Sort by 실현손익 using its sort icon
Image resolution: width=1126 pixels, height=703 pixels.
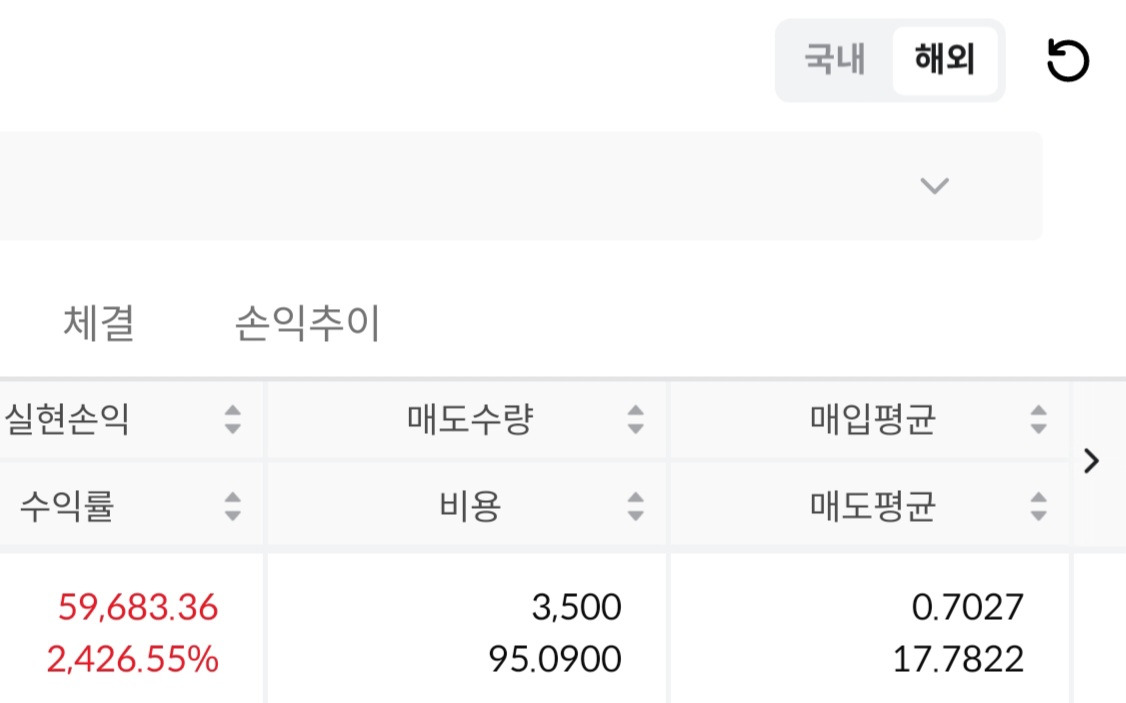point(230,421)
